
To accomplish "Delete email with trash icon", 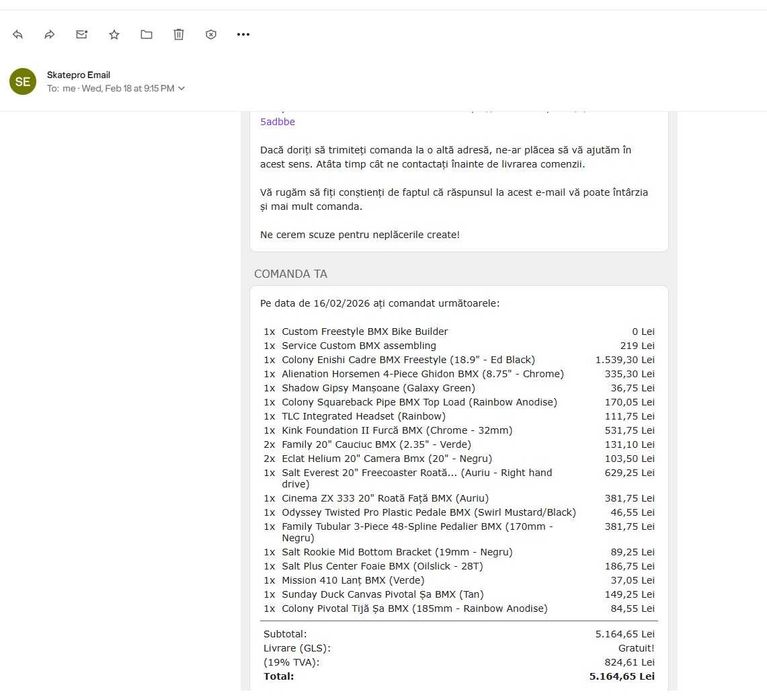I will pos(179,34).
